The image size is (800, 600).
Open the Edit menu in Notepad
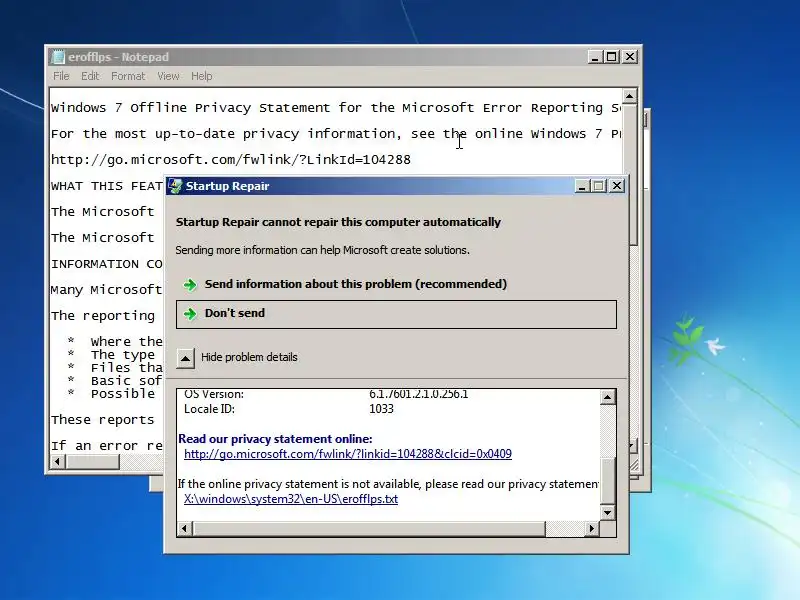pyautogui.click(x=90, y=76)
